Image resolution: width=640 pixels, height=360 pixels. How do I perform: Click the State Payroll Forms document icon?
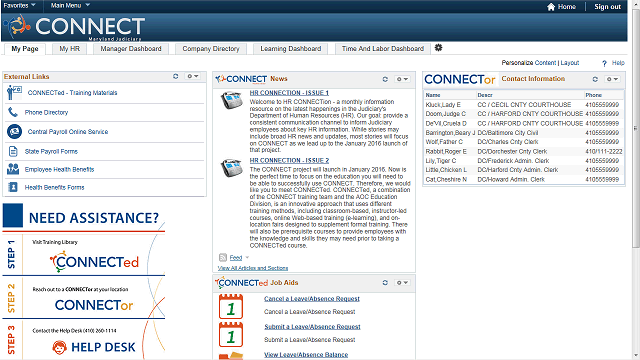[13, 151]
